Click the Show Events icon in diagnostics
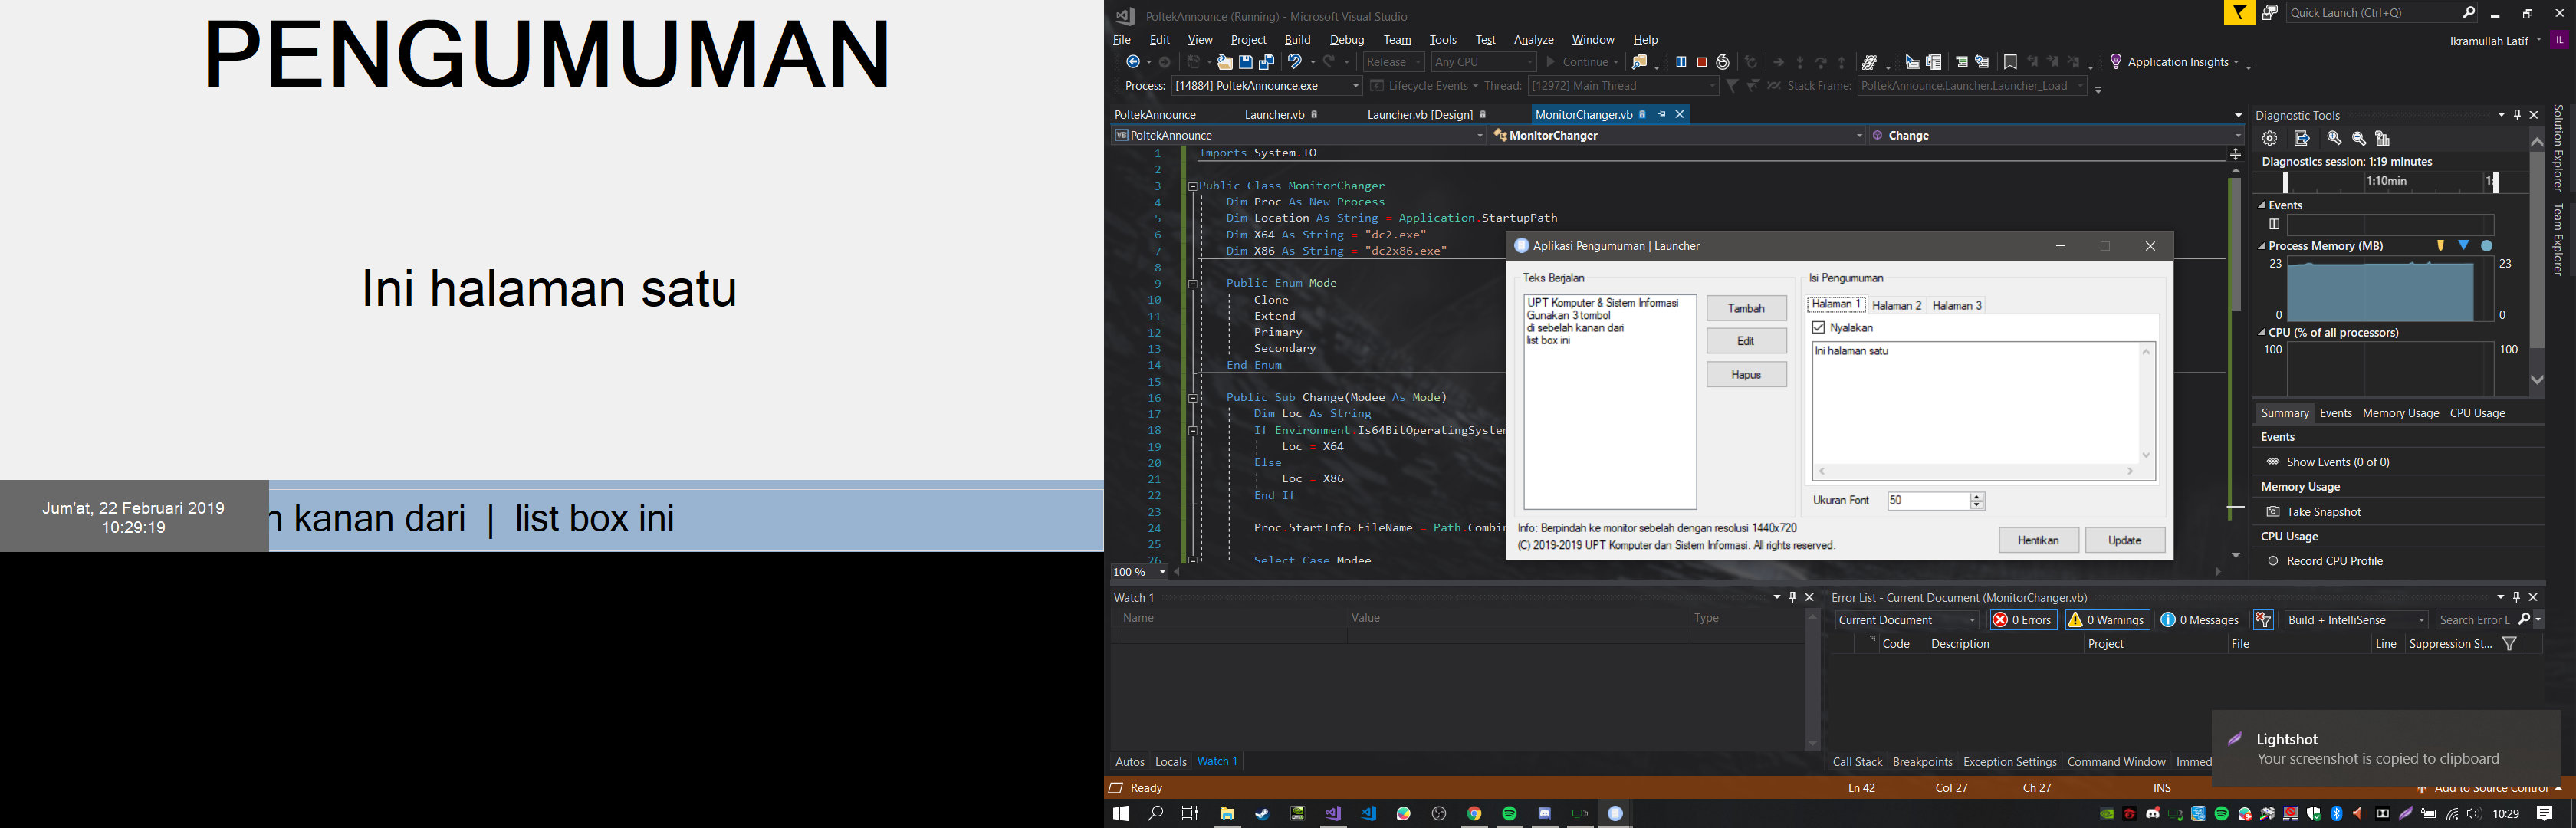Image resolution: width=2576 pixels, height=828 pixels. (2274, 462)
